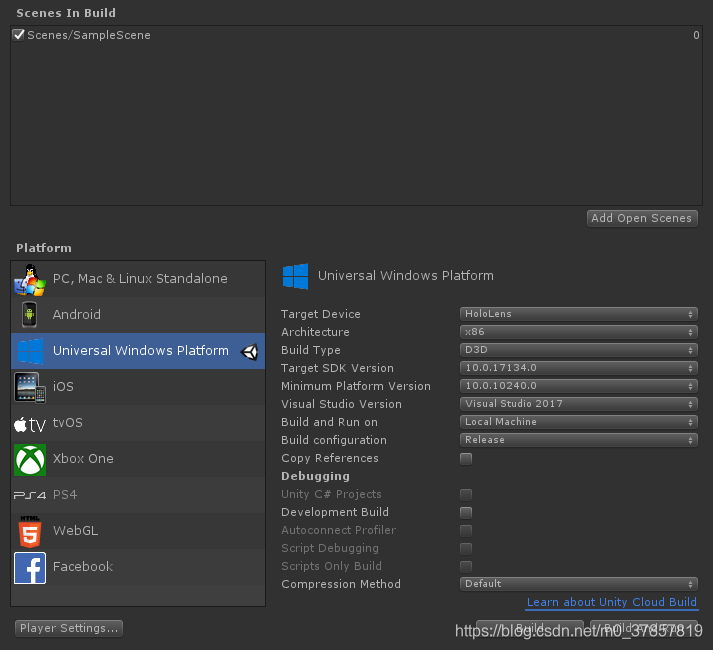Click the Architecture label
Viewport: 713px width, 650px height.
315,332
